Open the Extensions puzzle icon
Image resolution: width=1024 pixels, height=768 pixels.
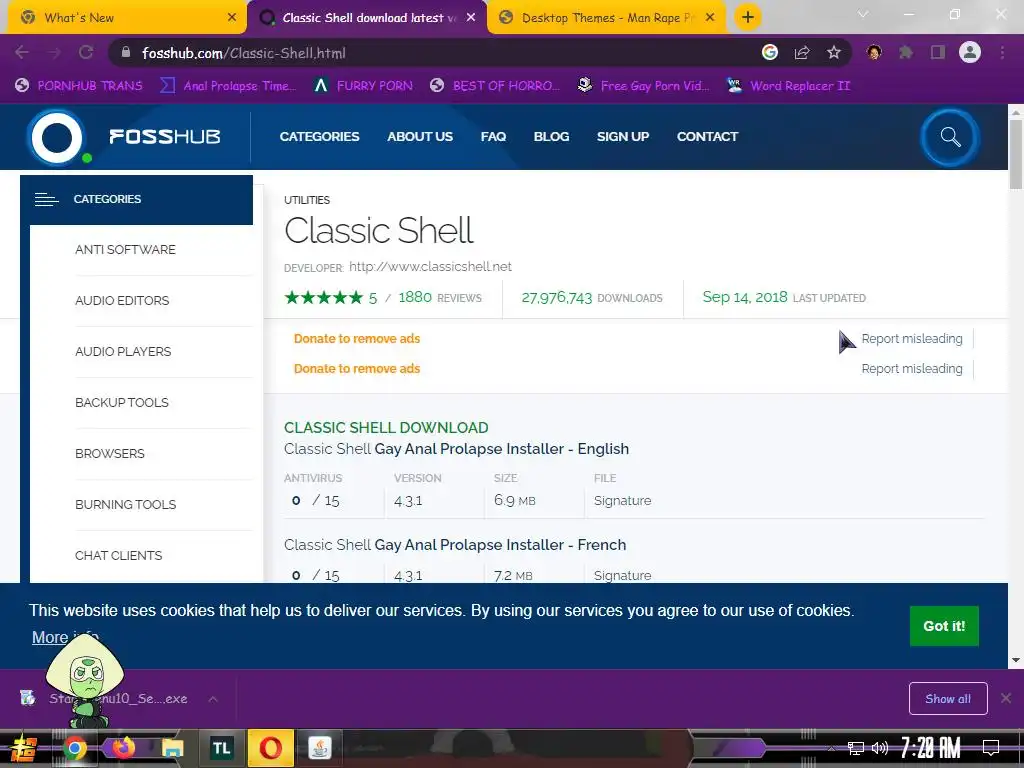pos(906,53)
